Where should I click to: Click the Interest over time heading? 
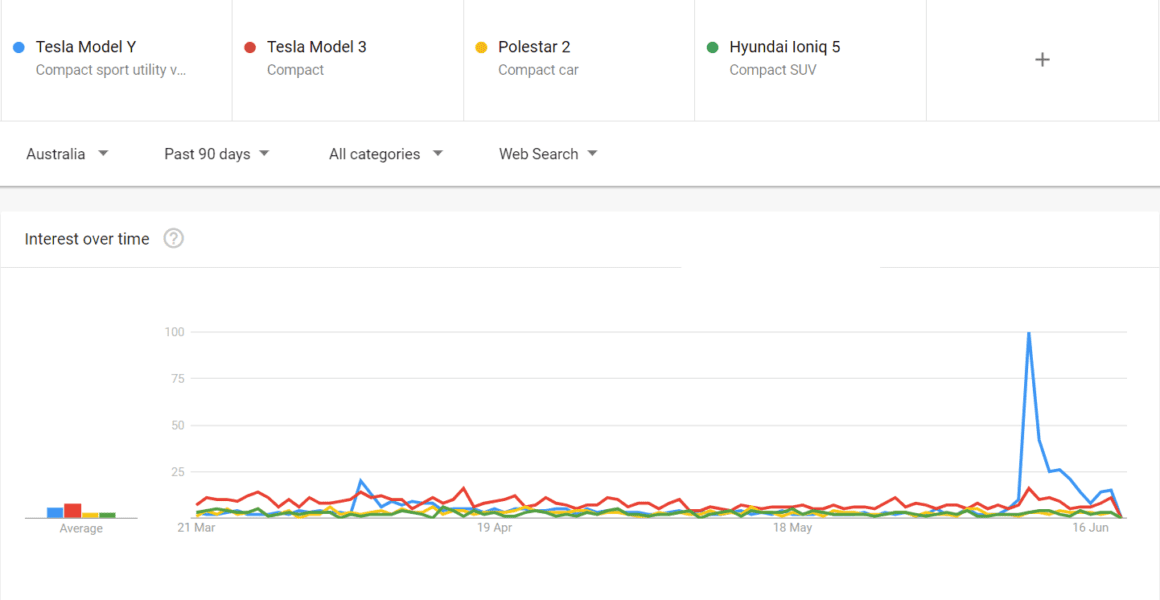pos(86,238)
